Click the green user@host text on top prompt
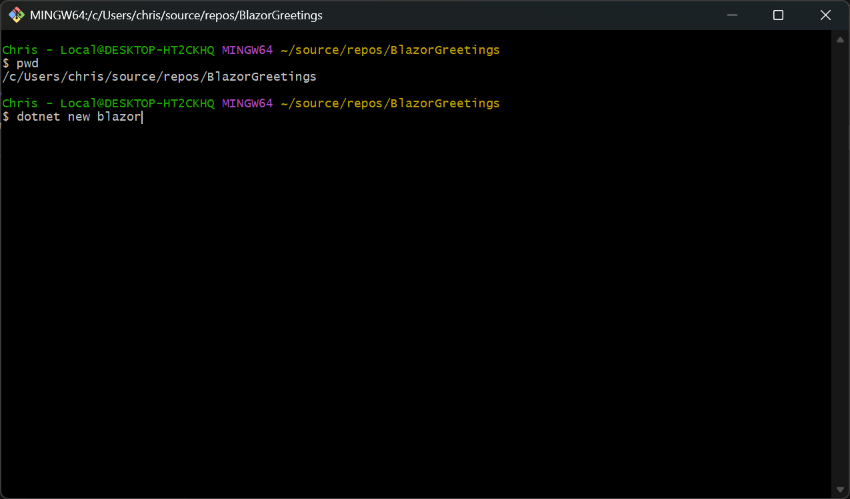The height and width of the screenshot is (499, 850). [108, 49]
